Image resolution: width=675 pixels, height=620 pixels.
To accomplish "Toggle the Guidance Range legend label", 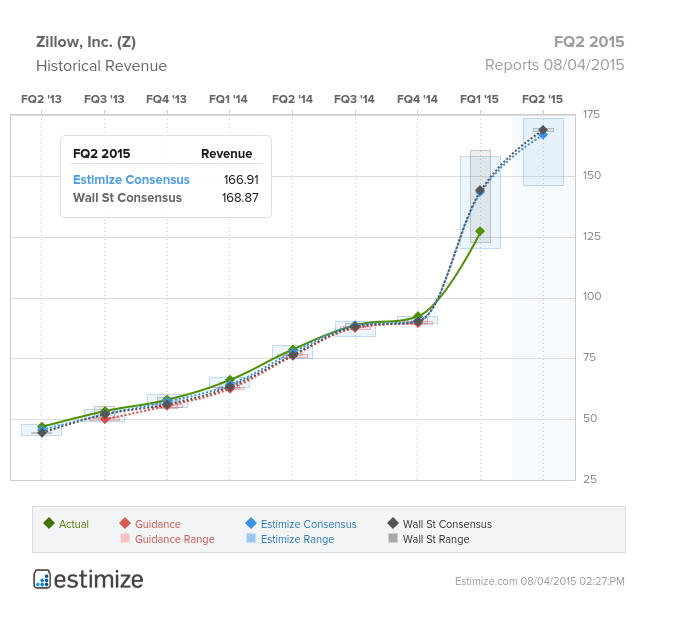I will tap(174, 539).
